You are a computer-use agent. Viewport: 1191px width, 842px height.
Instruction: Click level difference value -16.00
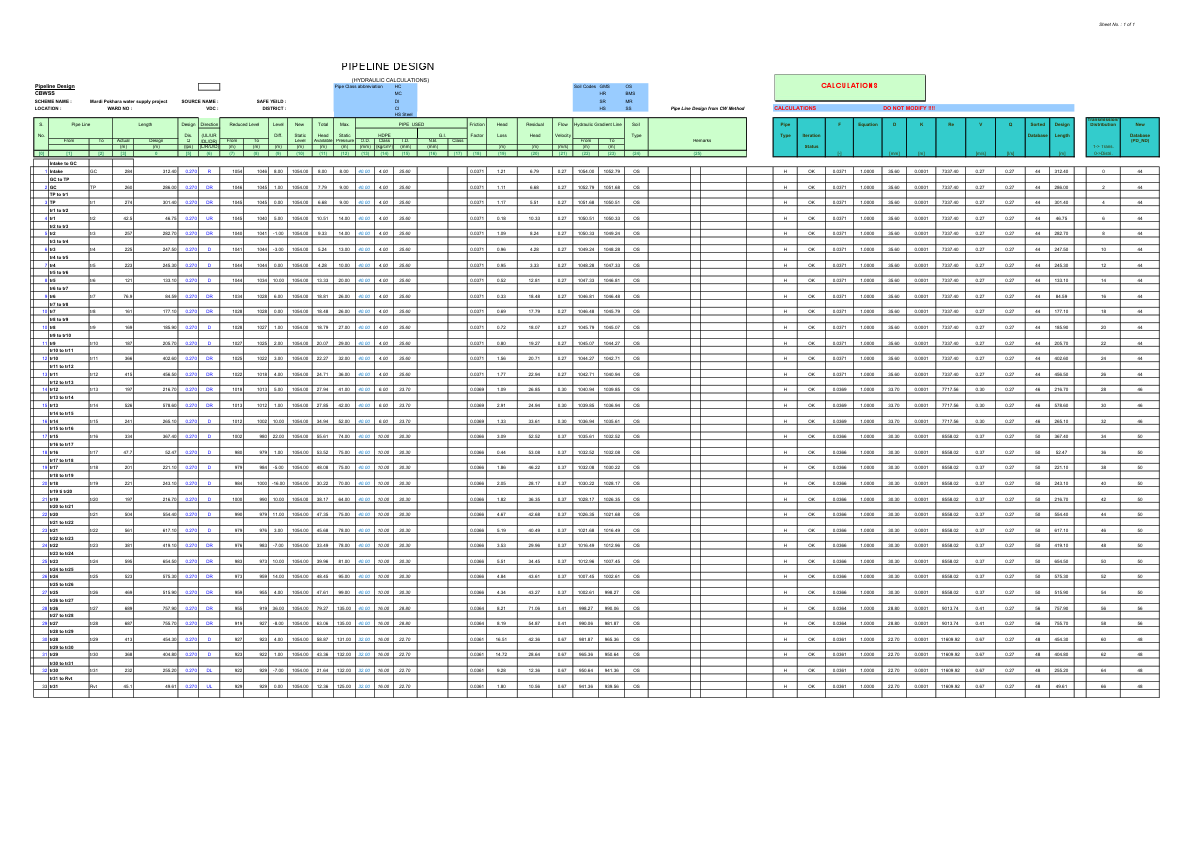[278, 483]
